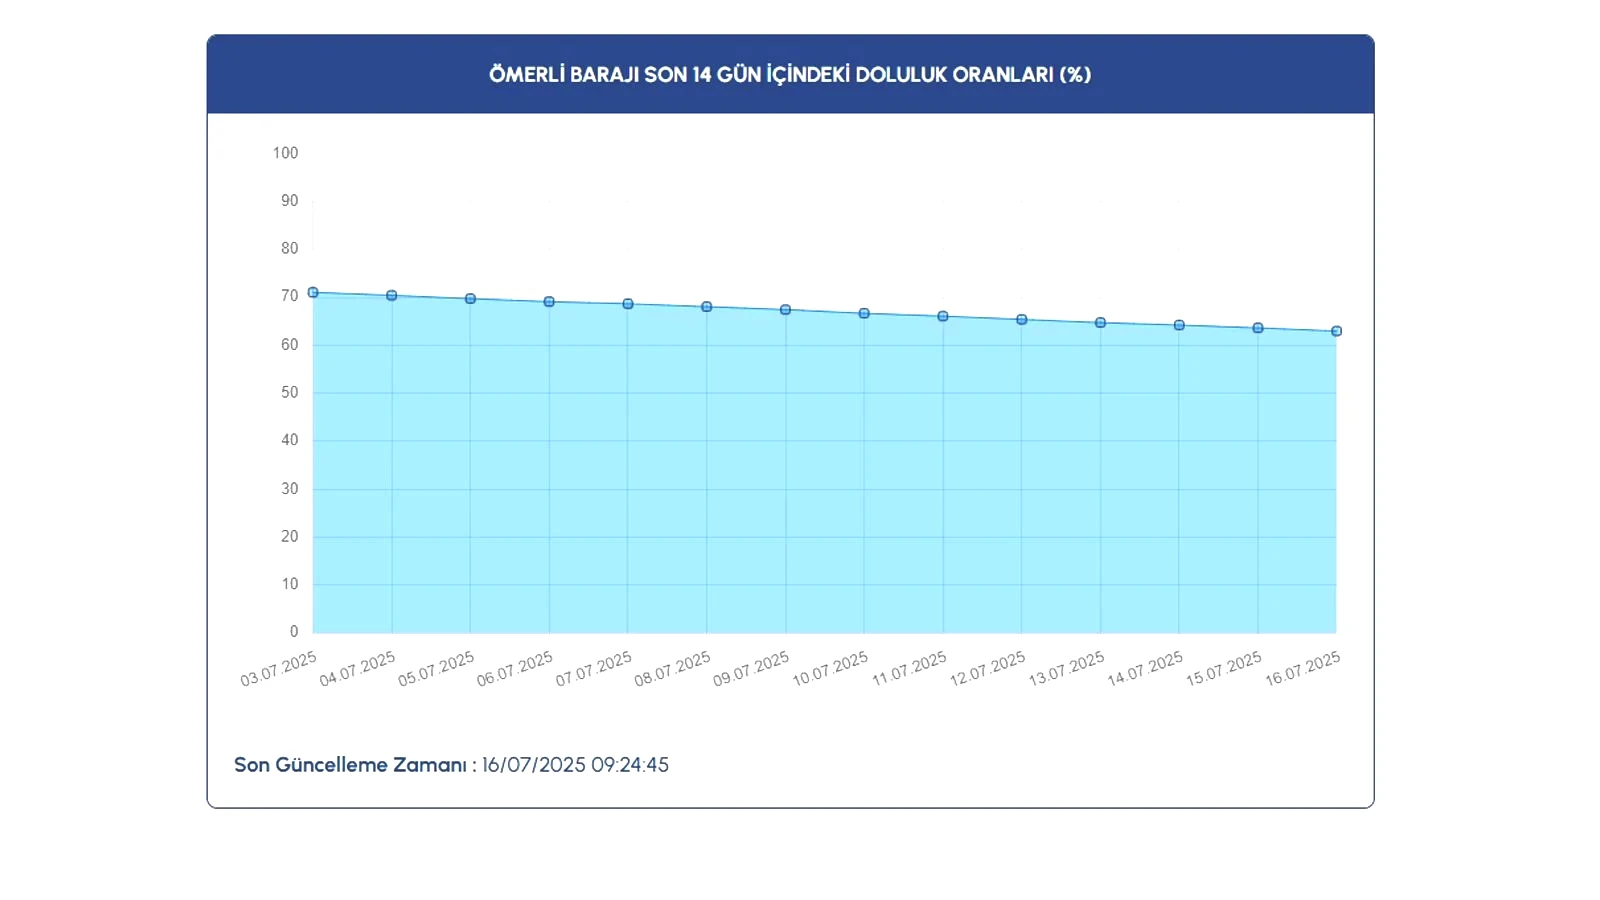1600x900 pixels.
Task: Click the 10.07.2025 data point marker
Action: 864,314
